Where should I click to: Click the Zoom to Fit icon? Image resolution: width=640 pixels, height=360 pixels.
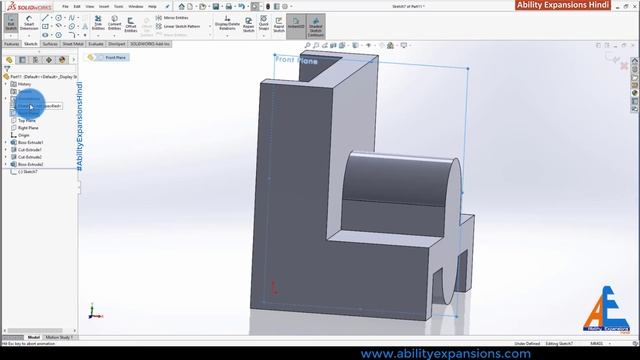click(x=307, y=46)
